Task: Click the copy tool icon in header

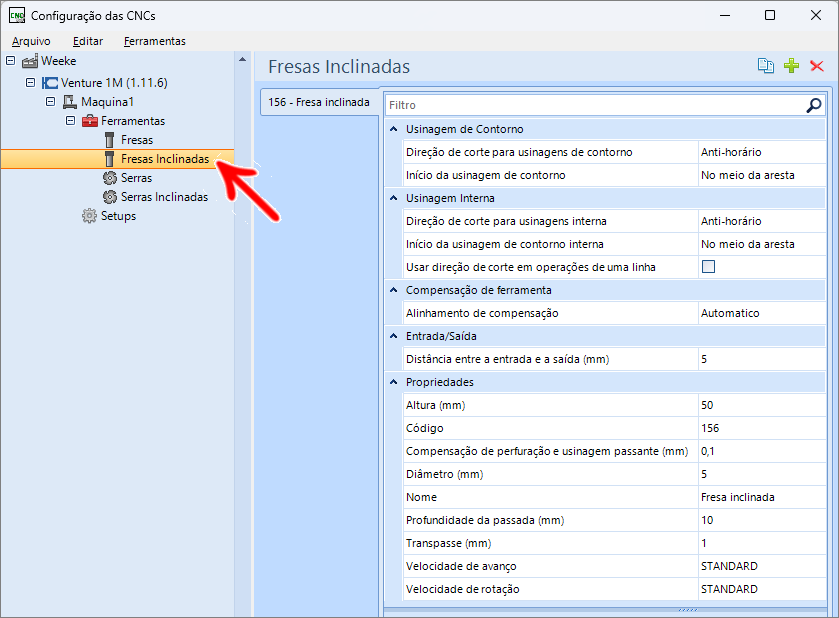Action: [766, 66]
